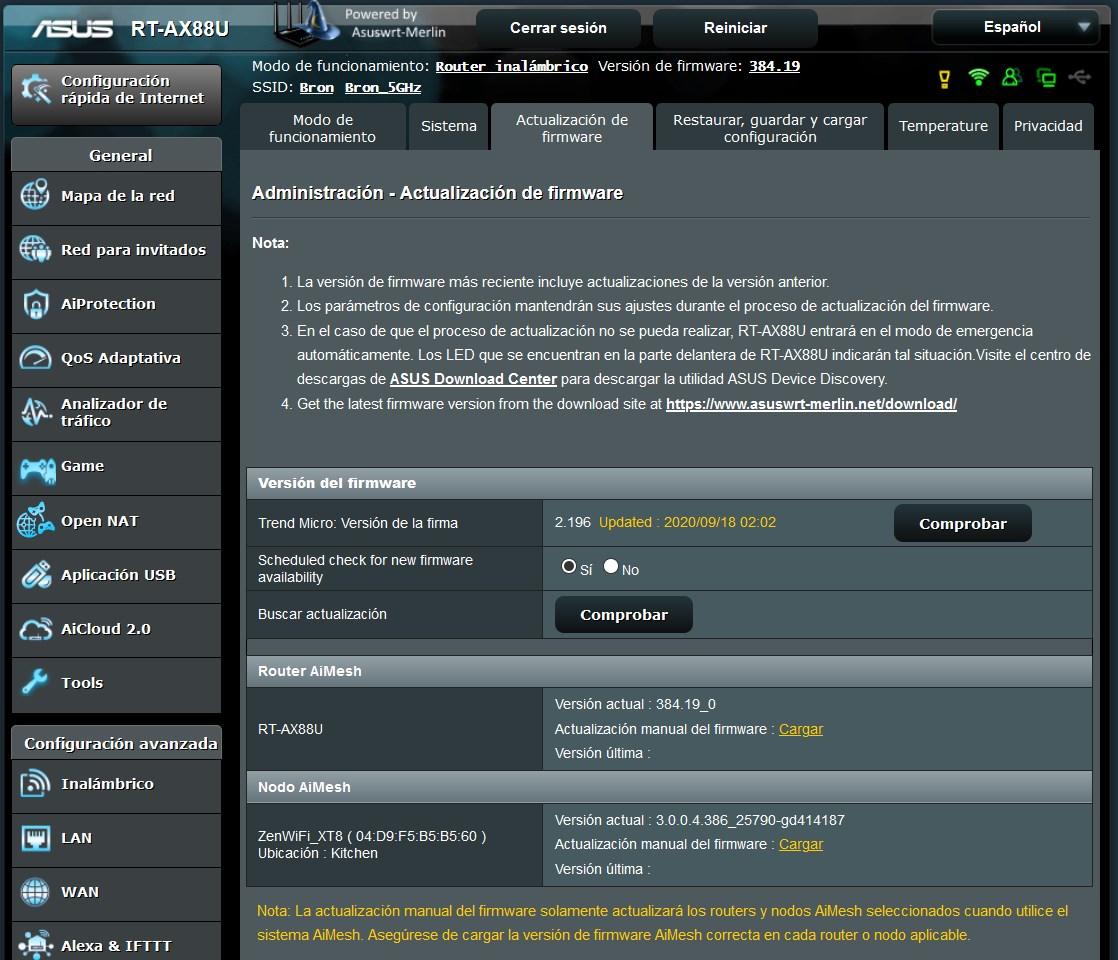Click the USB status icon
Viewport: 1118px width, 960px height.
click(1079, 76)
